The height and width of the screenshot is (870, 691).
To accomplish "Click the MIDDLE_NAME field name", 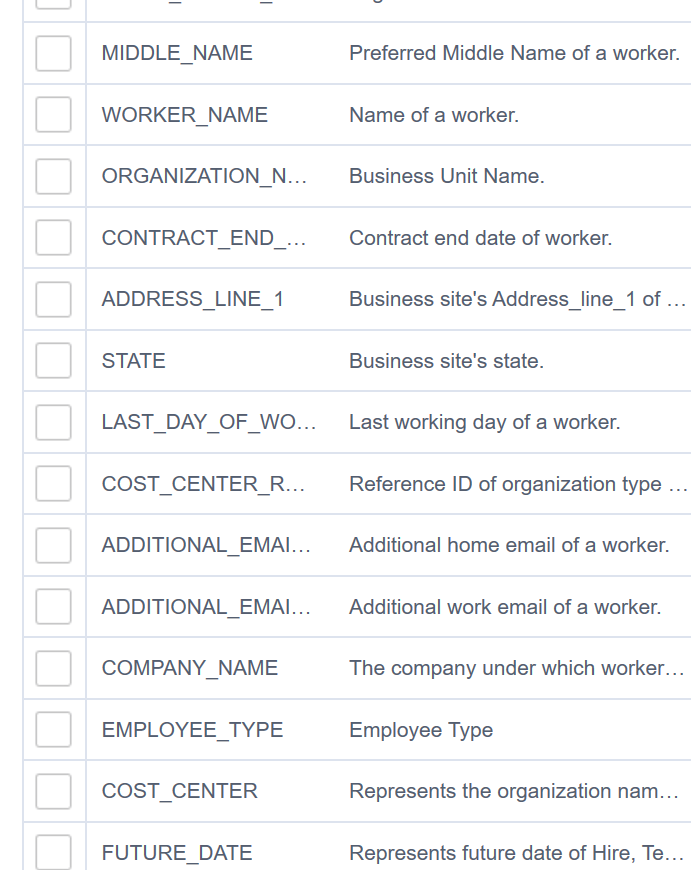I will pos(177,53).
